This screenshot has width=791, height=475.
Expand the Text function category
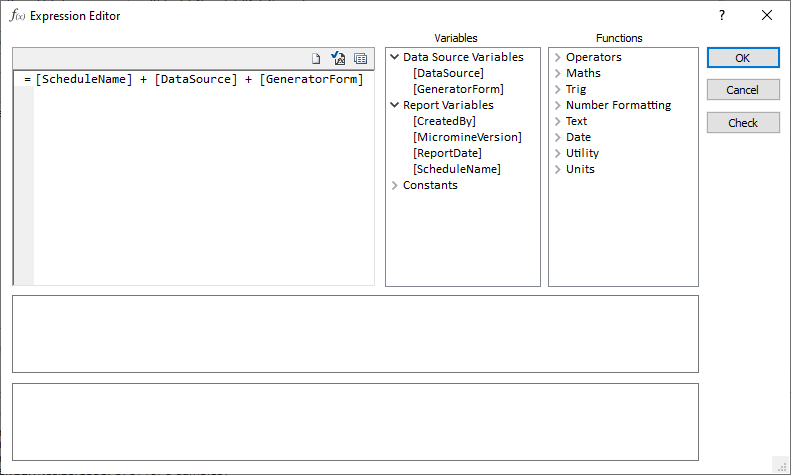[557, 121]
